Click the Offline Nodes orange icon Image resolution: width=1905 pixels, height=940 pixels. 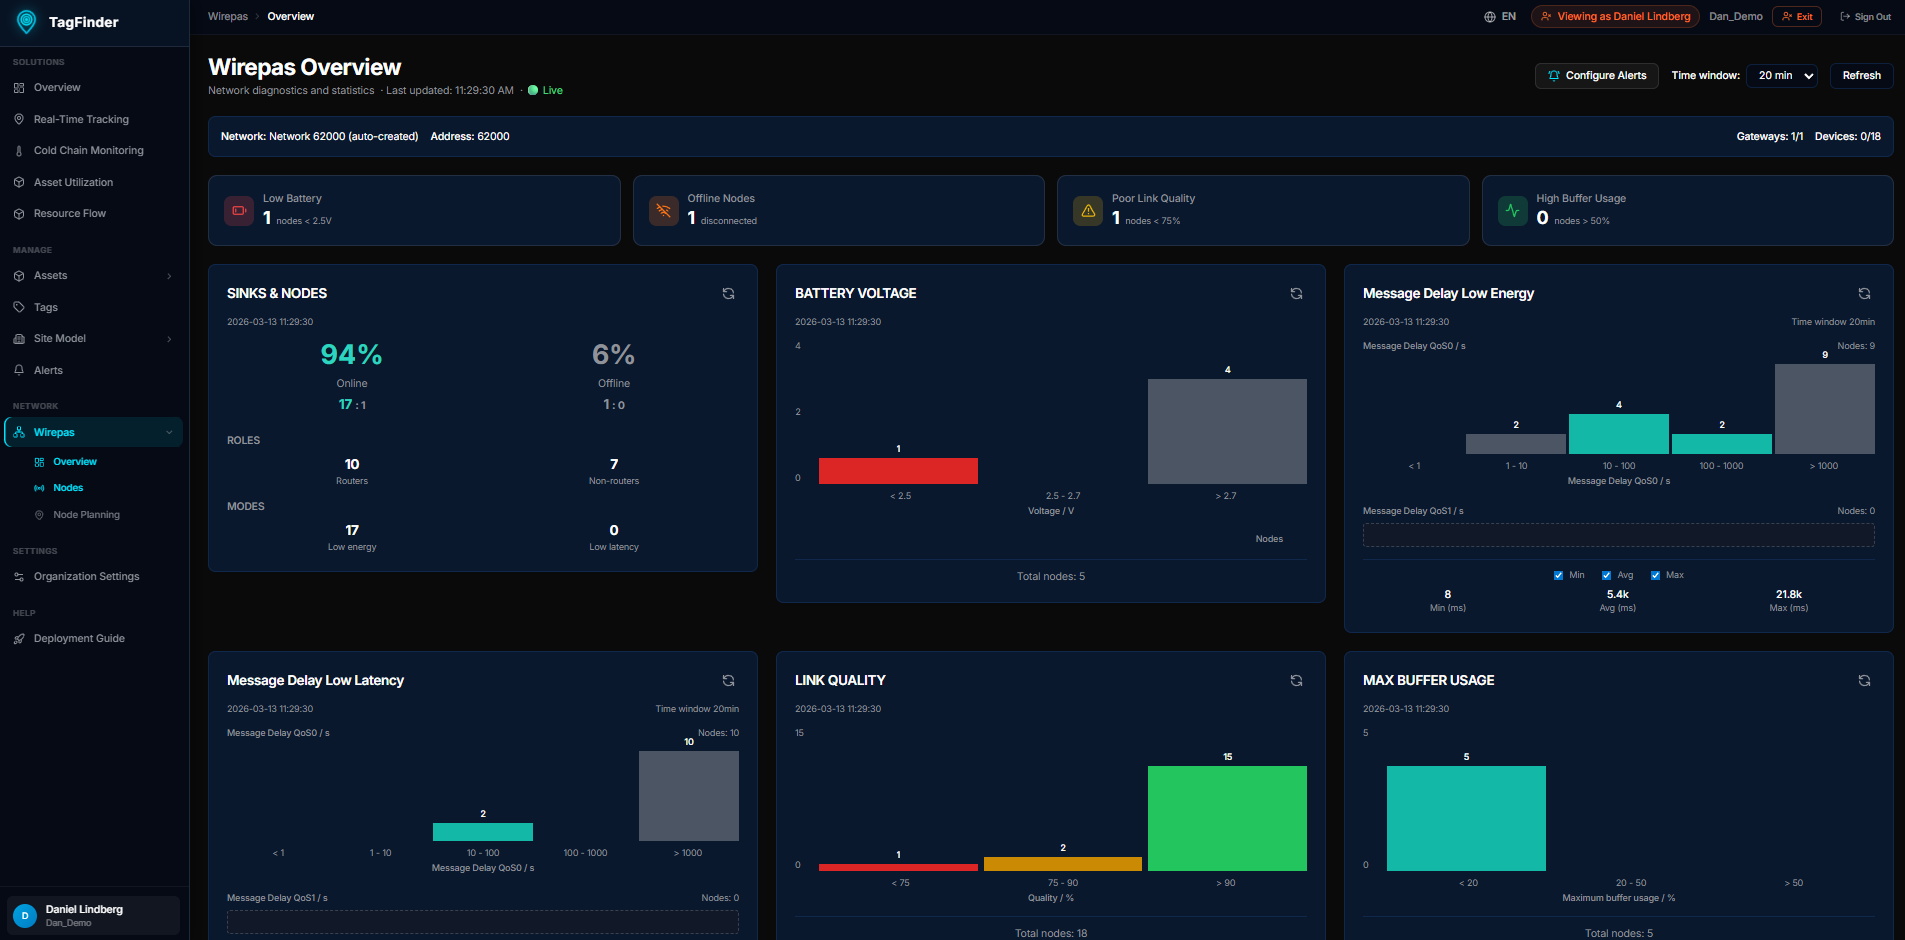[664, 211]
